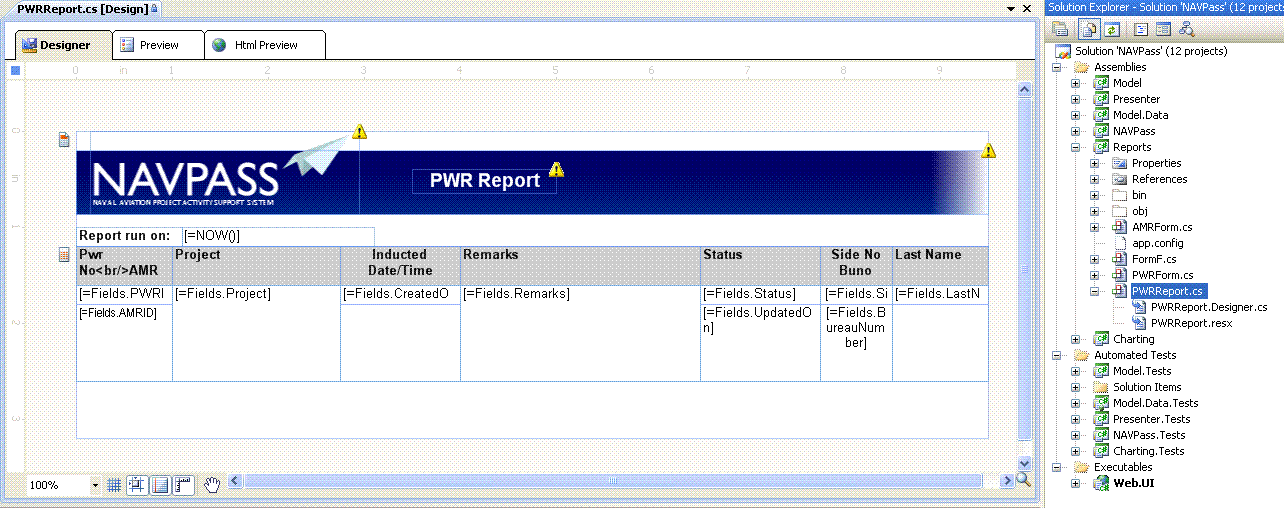The image size is (1284, 508).
Task: Expand the Model project node
Action: coord(1075,83)
